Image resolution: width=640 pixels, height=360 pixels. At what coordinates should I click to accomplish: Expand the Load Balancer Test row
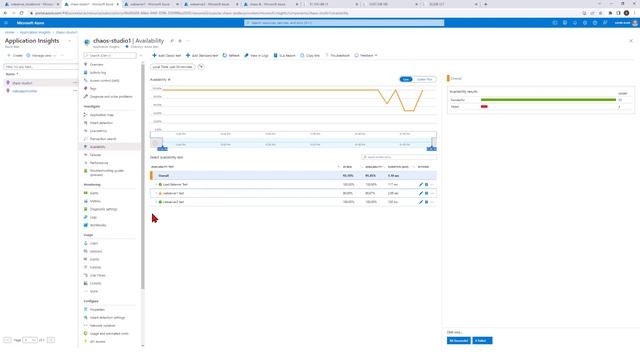tap(156, 184)
